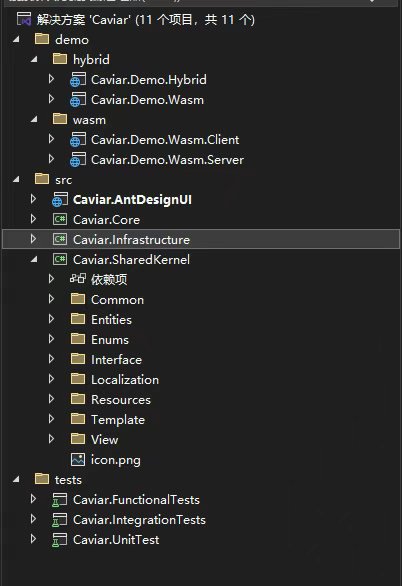Viewport: 402px width, 586px height.
Task: Click the Caviar.AntDesignUI web project icon
Action: pyautogui.click(x=60, y=200)
